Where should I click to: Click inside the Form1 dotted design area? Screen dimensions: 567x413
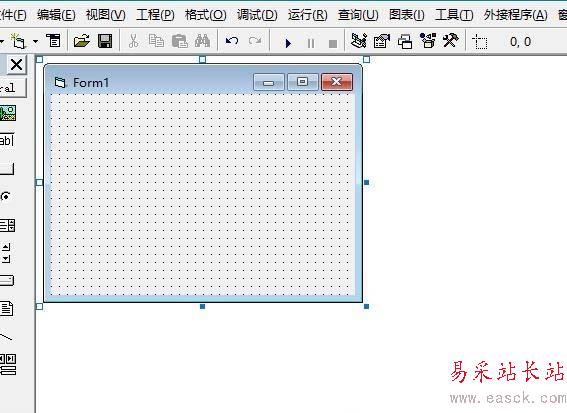pyautogui.click(x=202, y=195)
